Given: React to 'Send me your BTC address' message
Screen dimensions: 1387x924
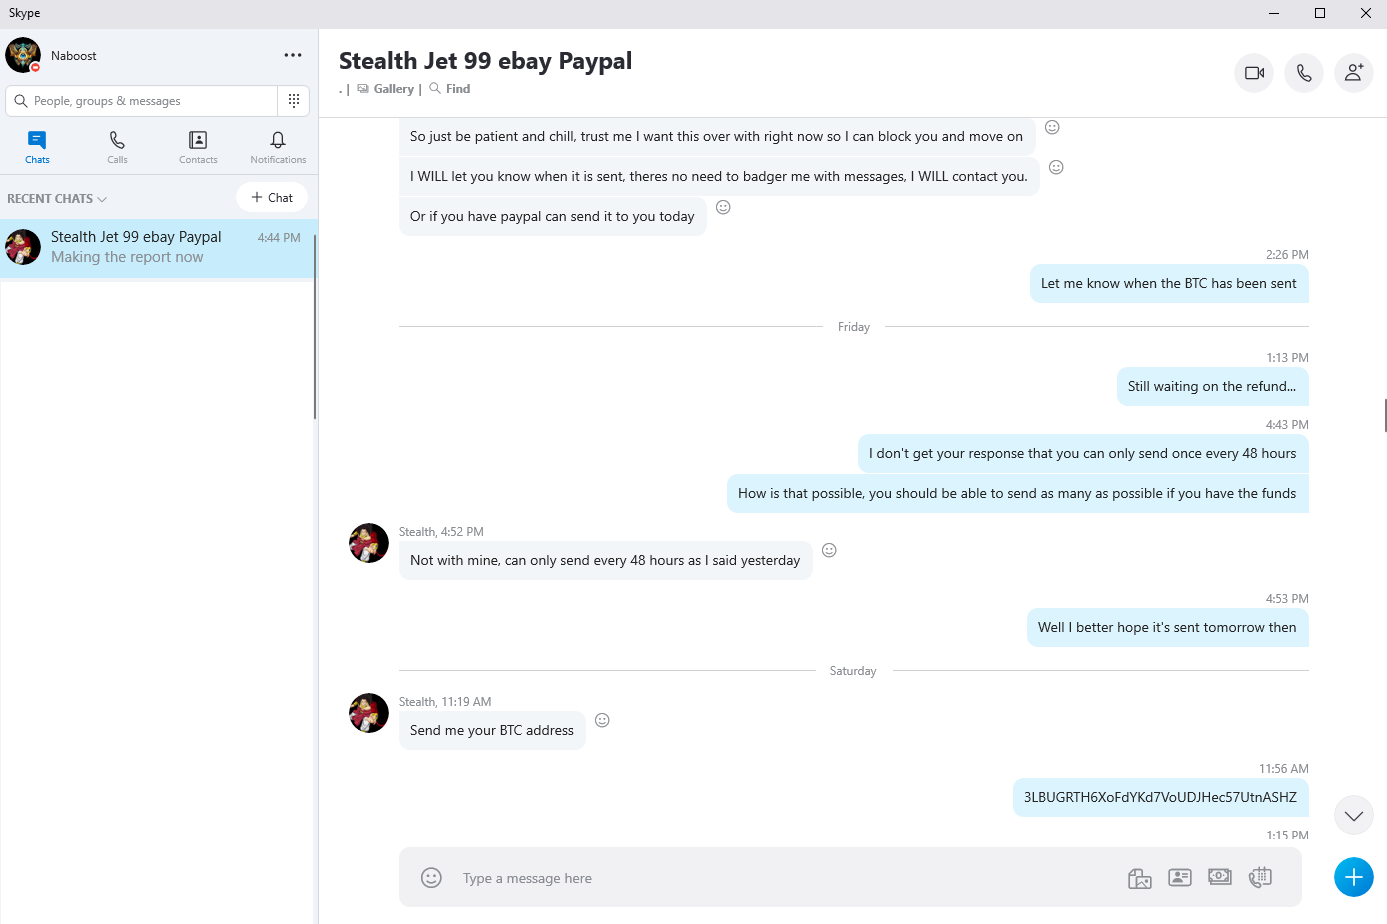Looking at the screenshot, I should coord(602,720).
